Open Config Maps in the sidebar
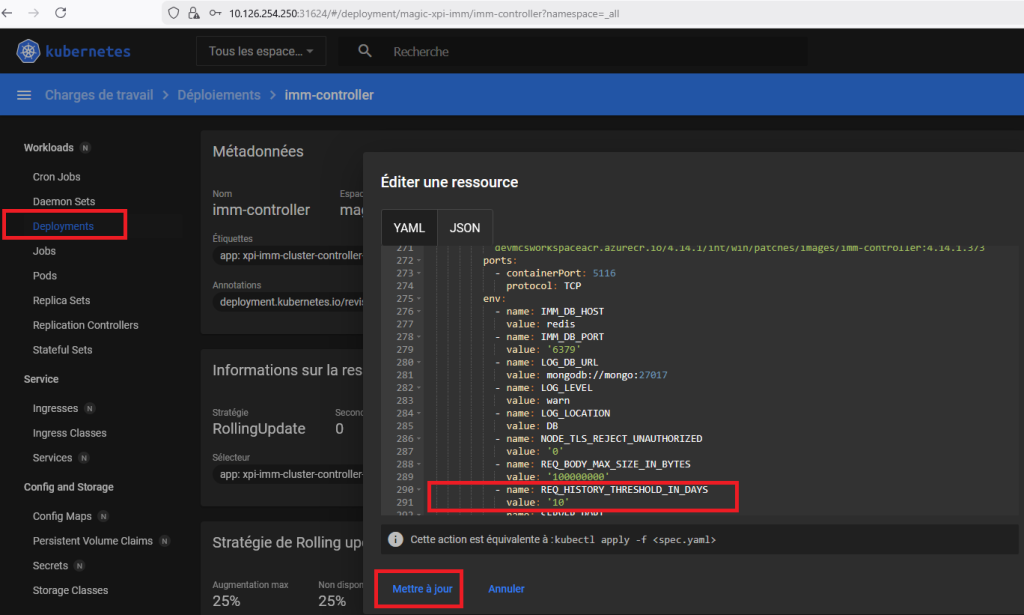 62,516
